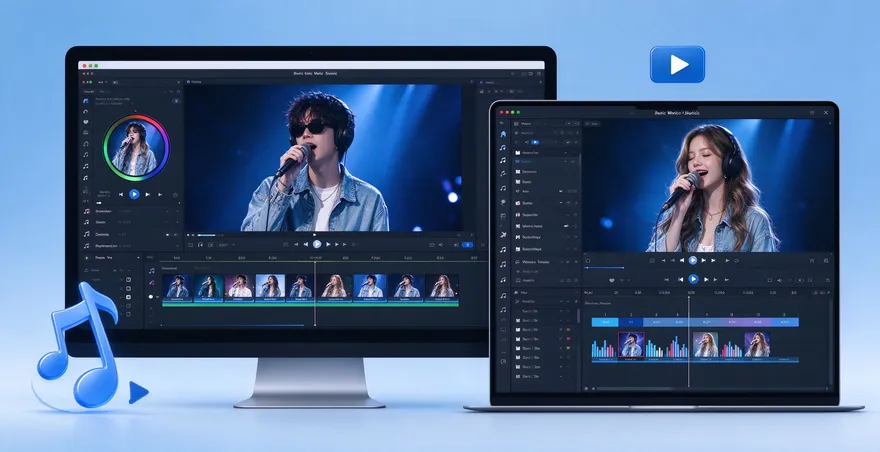Click the light-blue first segment in laptop timeline
Screen dimensions: 880x452
[605, 322]
